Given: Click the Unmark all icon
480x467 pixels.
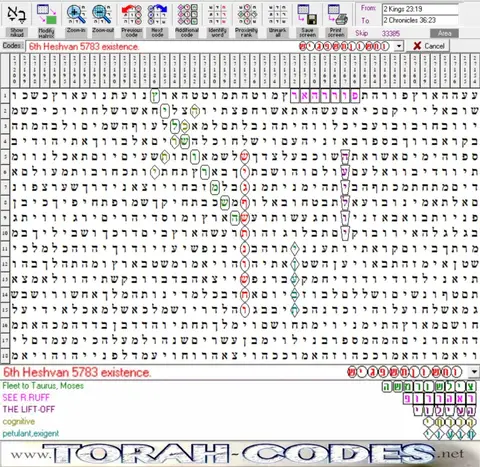Looking at the screenshot, I should (277, 14).
